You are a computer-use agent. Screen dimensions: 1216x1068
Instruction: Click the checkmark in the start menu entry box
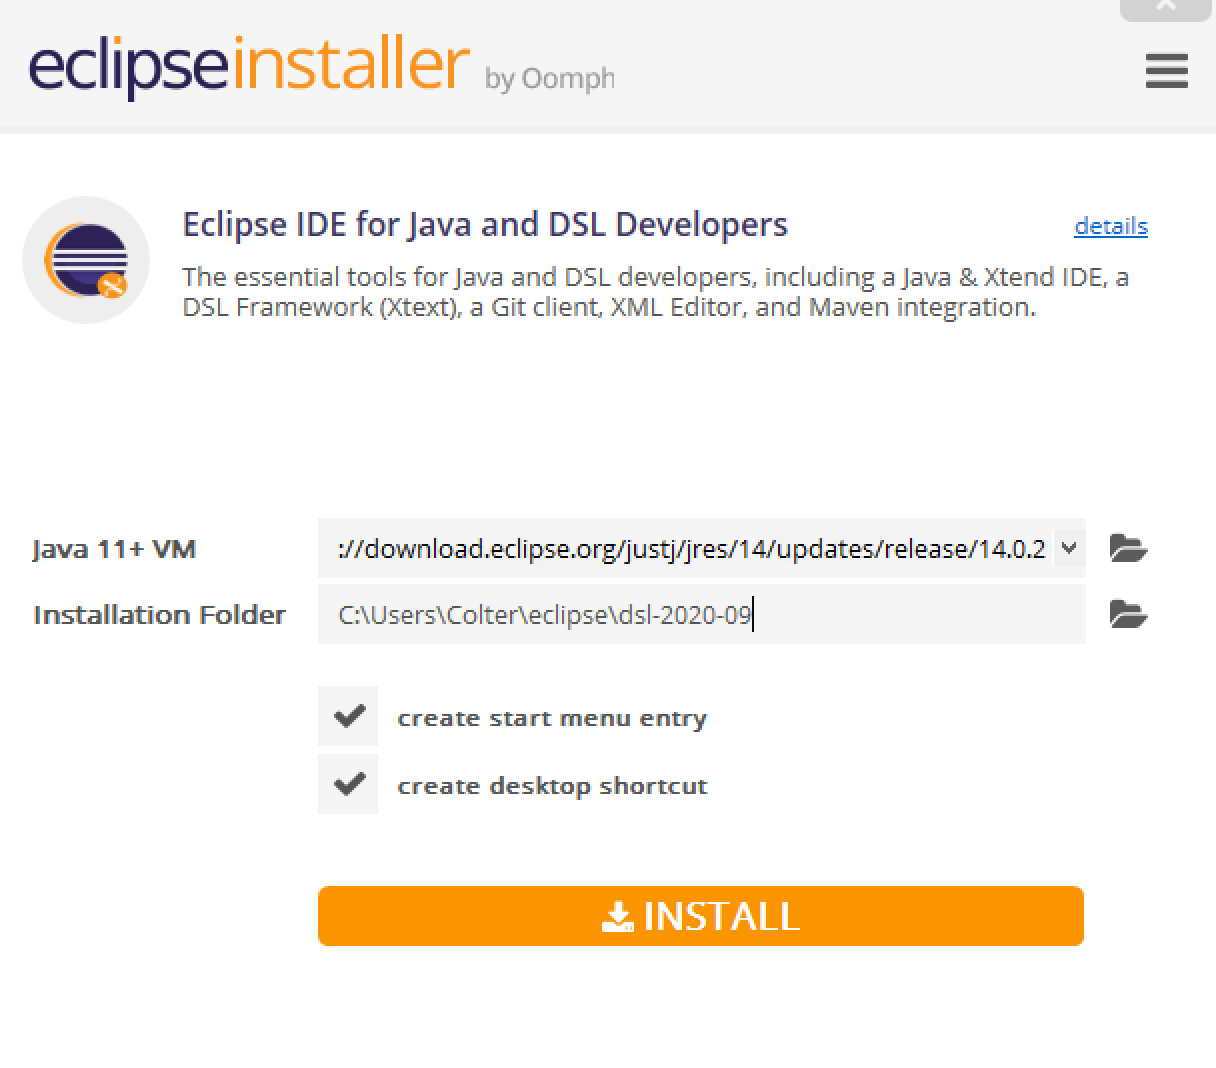tap(347, 716)
